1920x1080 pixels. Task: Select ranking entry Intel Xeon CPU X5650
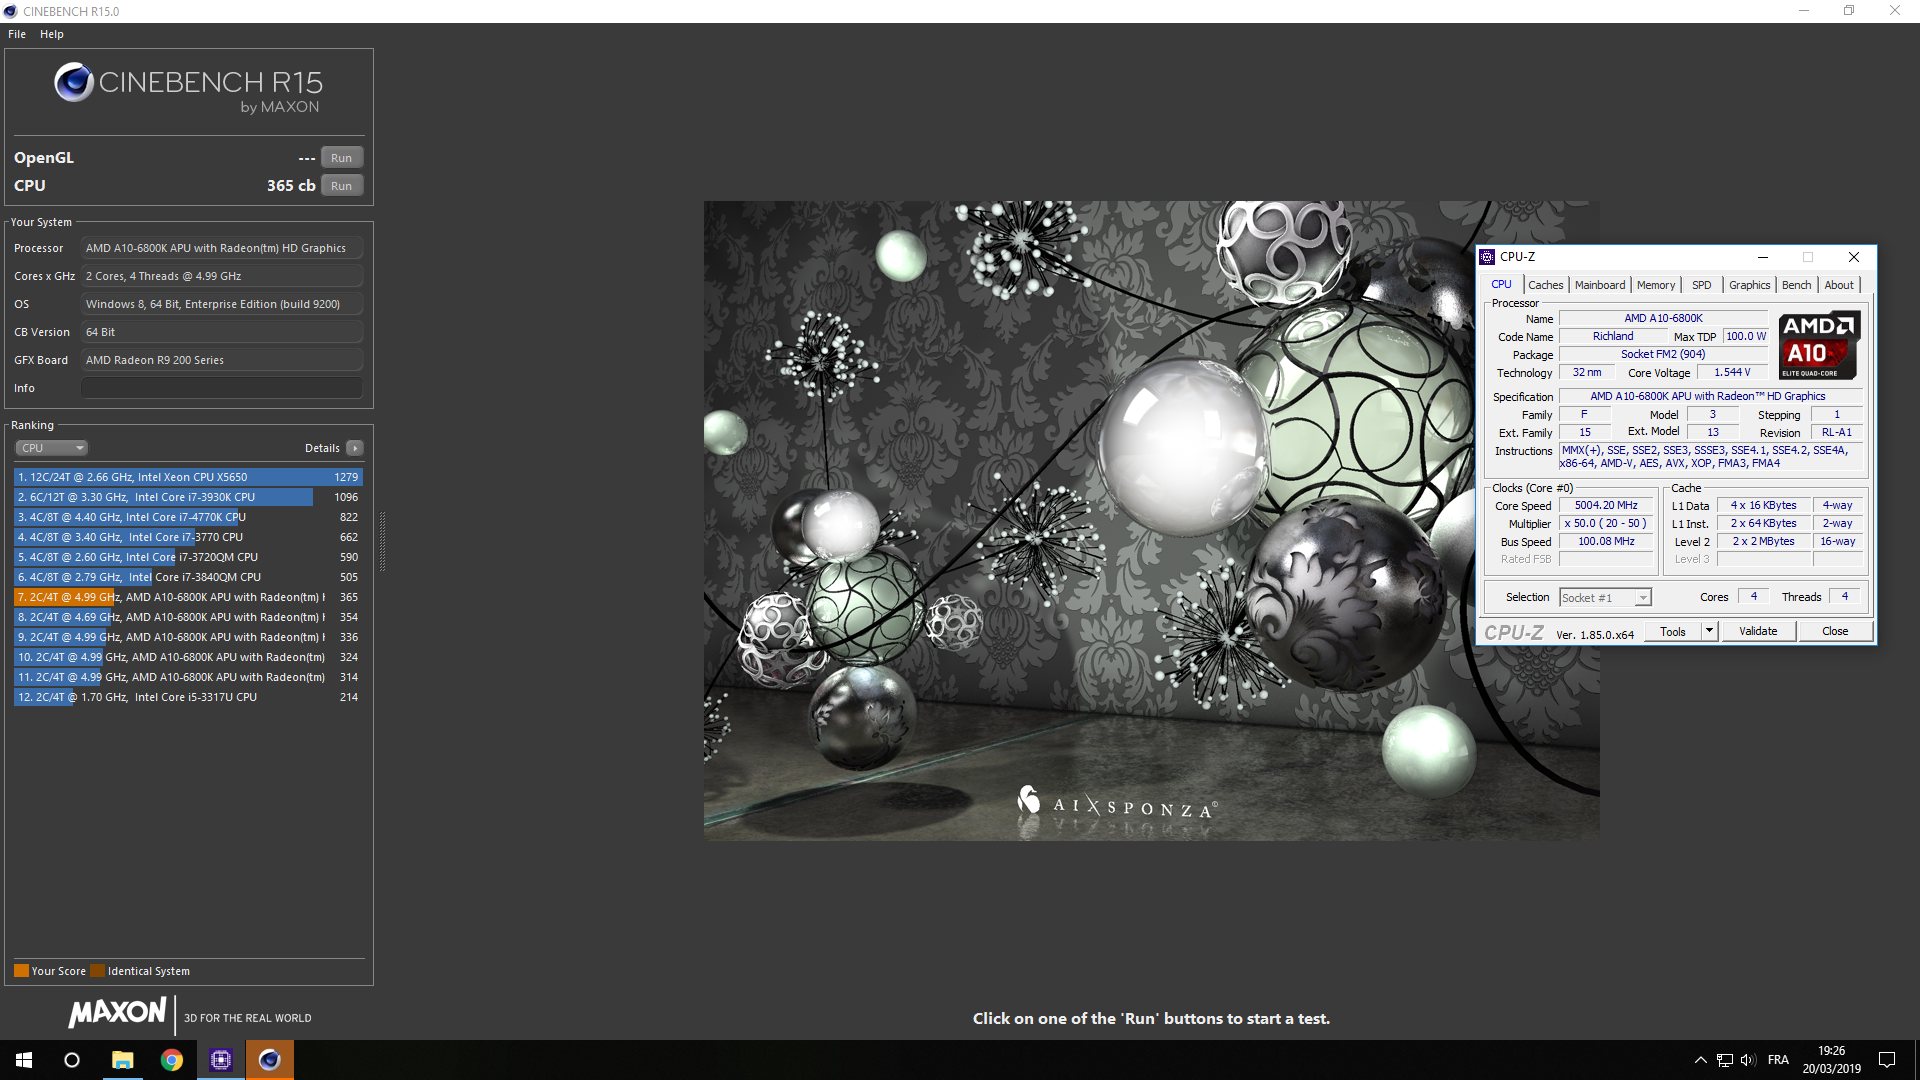coord(188,477)
